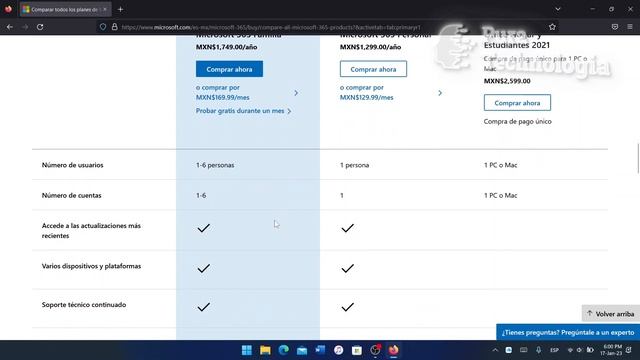Open 'o comprar por MXN$129.99/mes' link

pos(367,93)
